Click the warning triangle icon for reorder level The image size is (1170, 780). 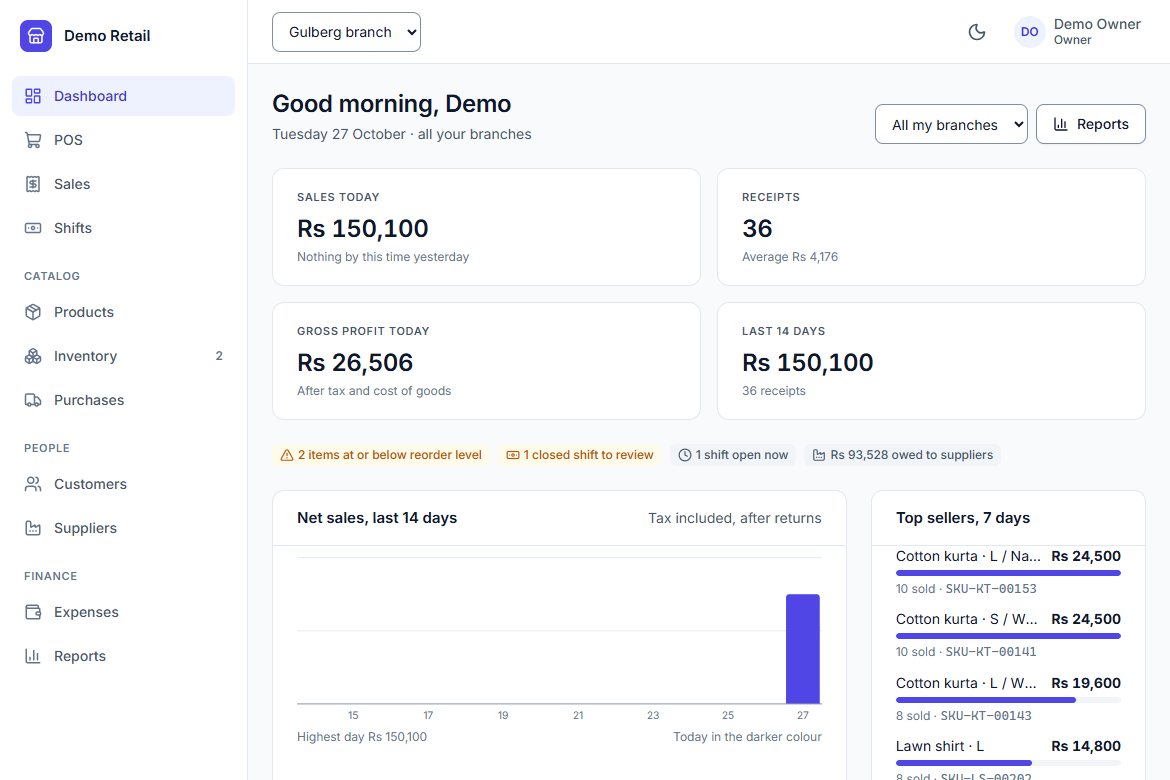pos(287,455)
